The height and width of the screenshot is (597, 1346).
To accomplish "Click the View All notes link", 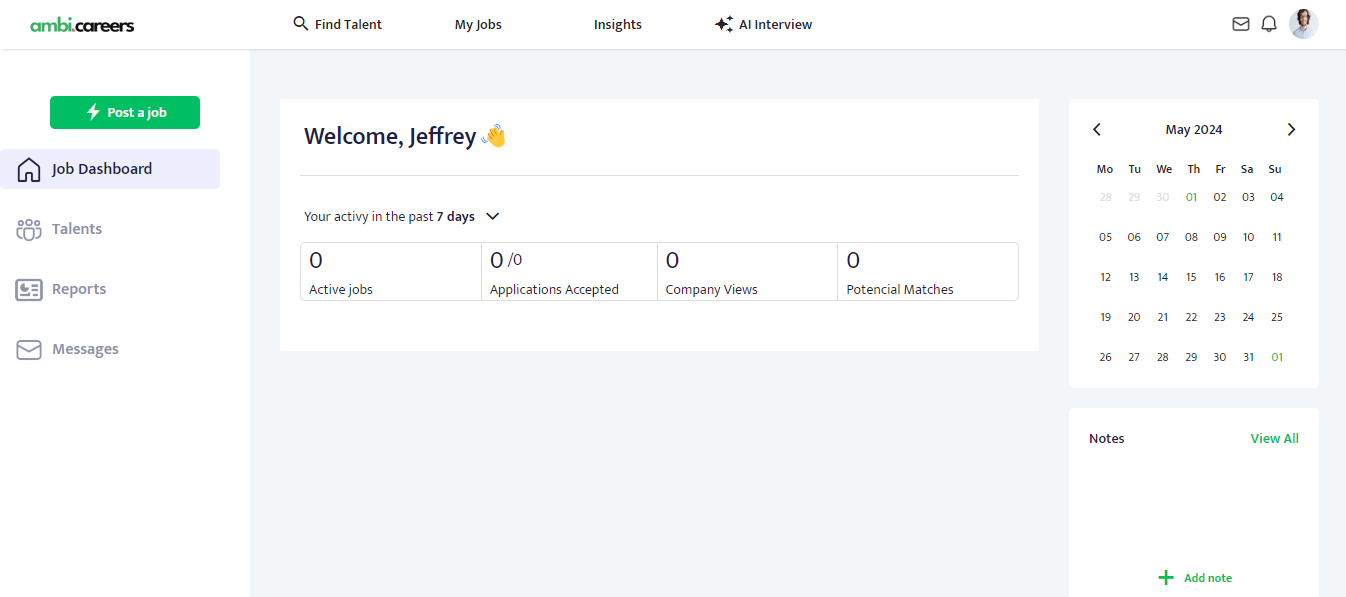I will tap(1274, 438).
